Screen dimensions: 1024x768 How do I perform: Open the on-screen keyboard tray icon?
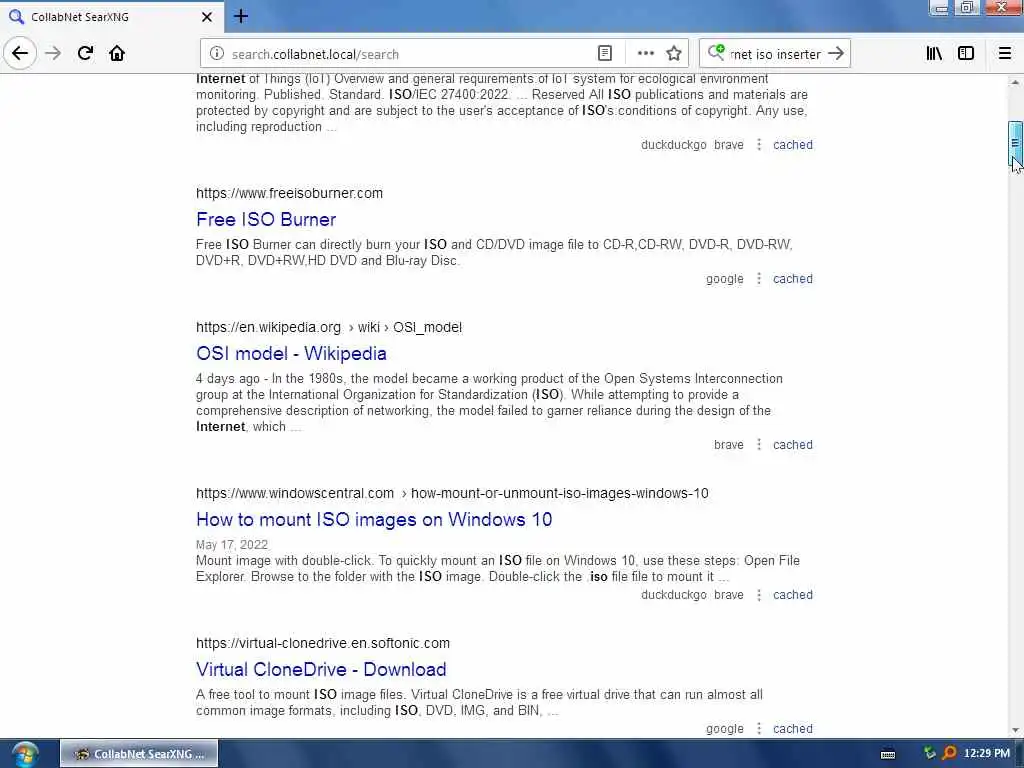click(x=888, y=754)
